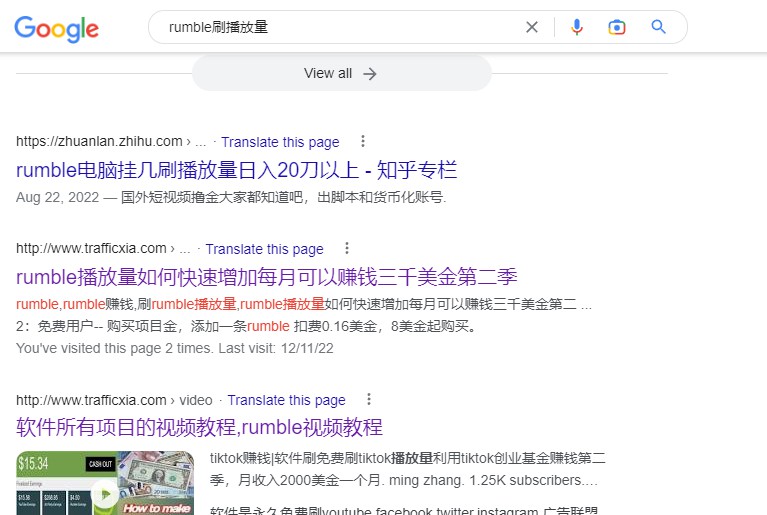
Task: Click the Aug 22, 2022 snippet text
Action: coord(231,197)
